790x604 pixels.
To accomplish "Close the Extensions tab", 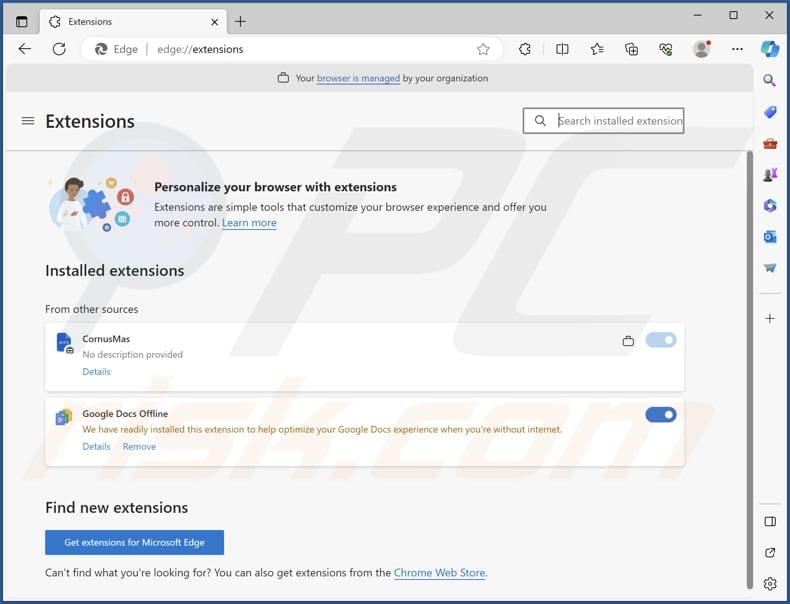I will click(x=214, y=22).
